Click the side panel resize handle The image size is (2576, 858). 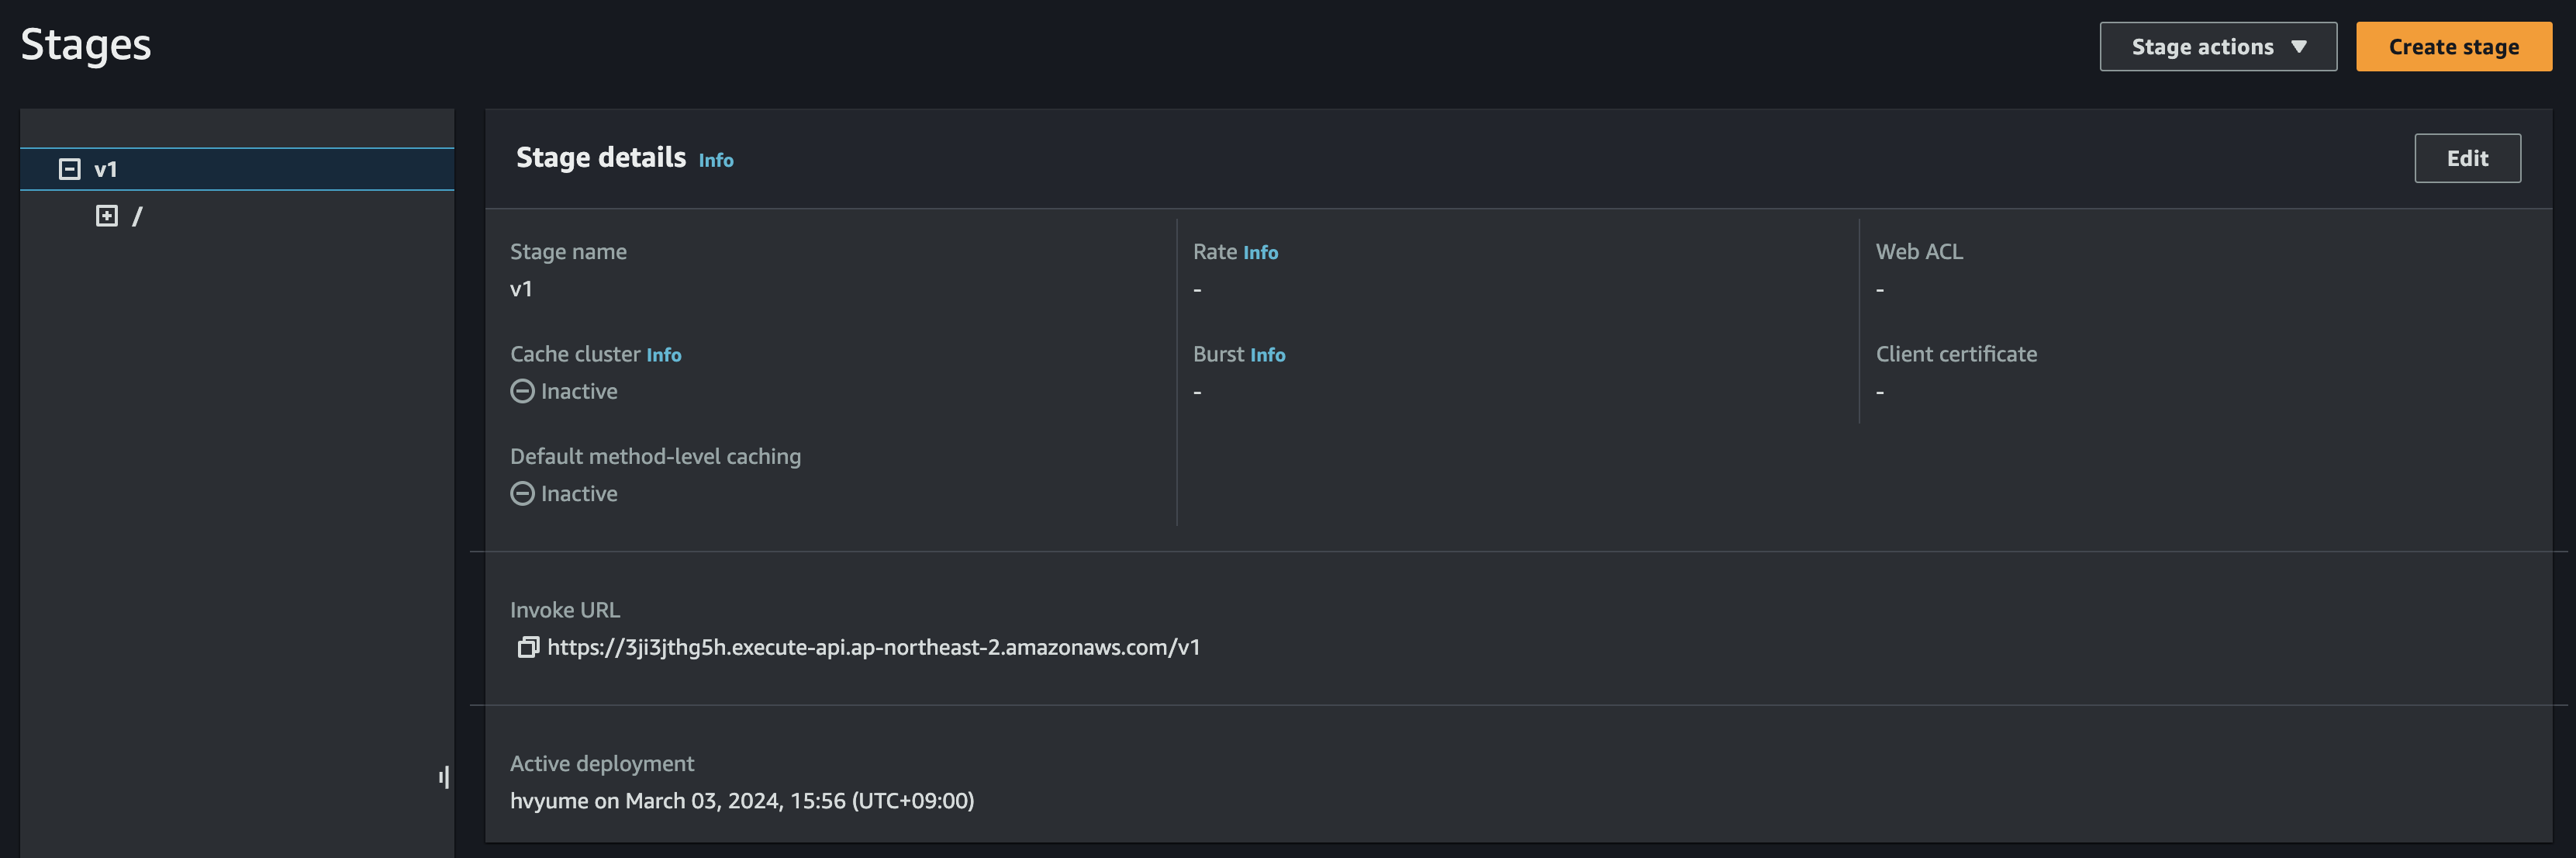coord(443,777)
